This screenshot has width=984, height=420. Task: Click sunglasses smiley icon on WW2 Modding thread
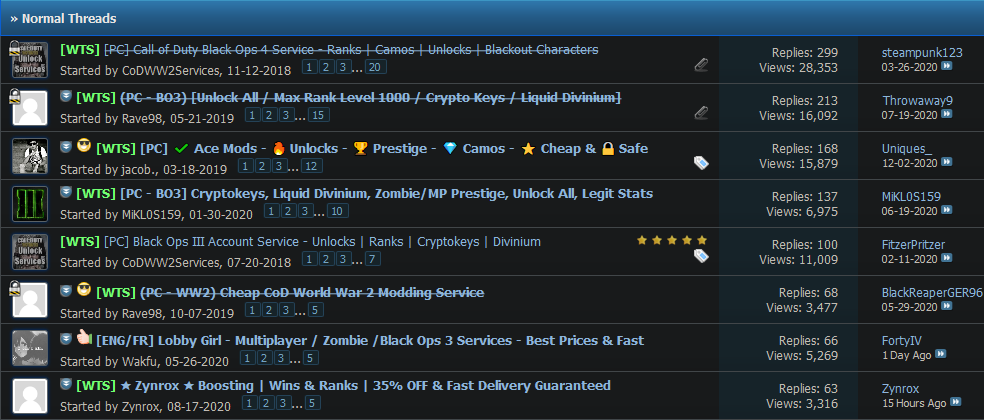pos(84,291)
